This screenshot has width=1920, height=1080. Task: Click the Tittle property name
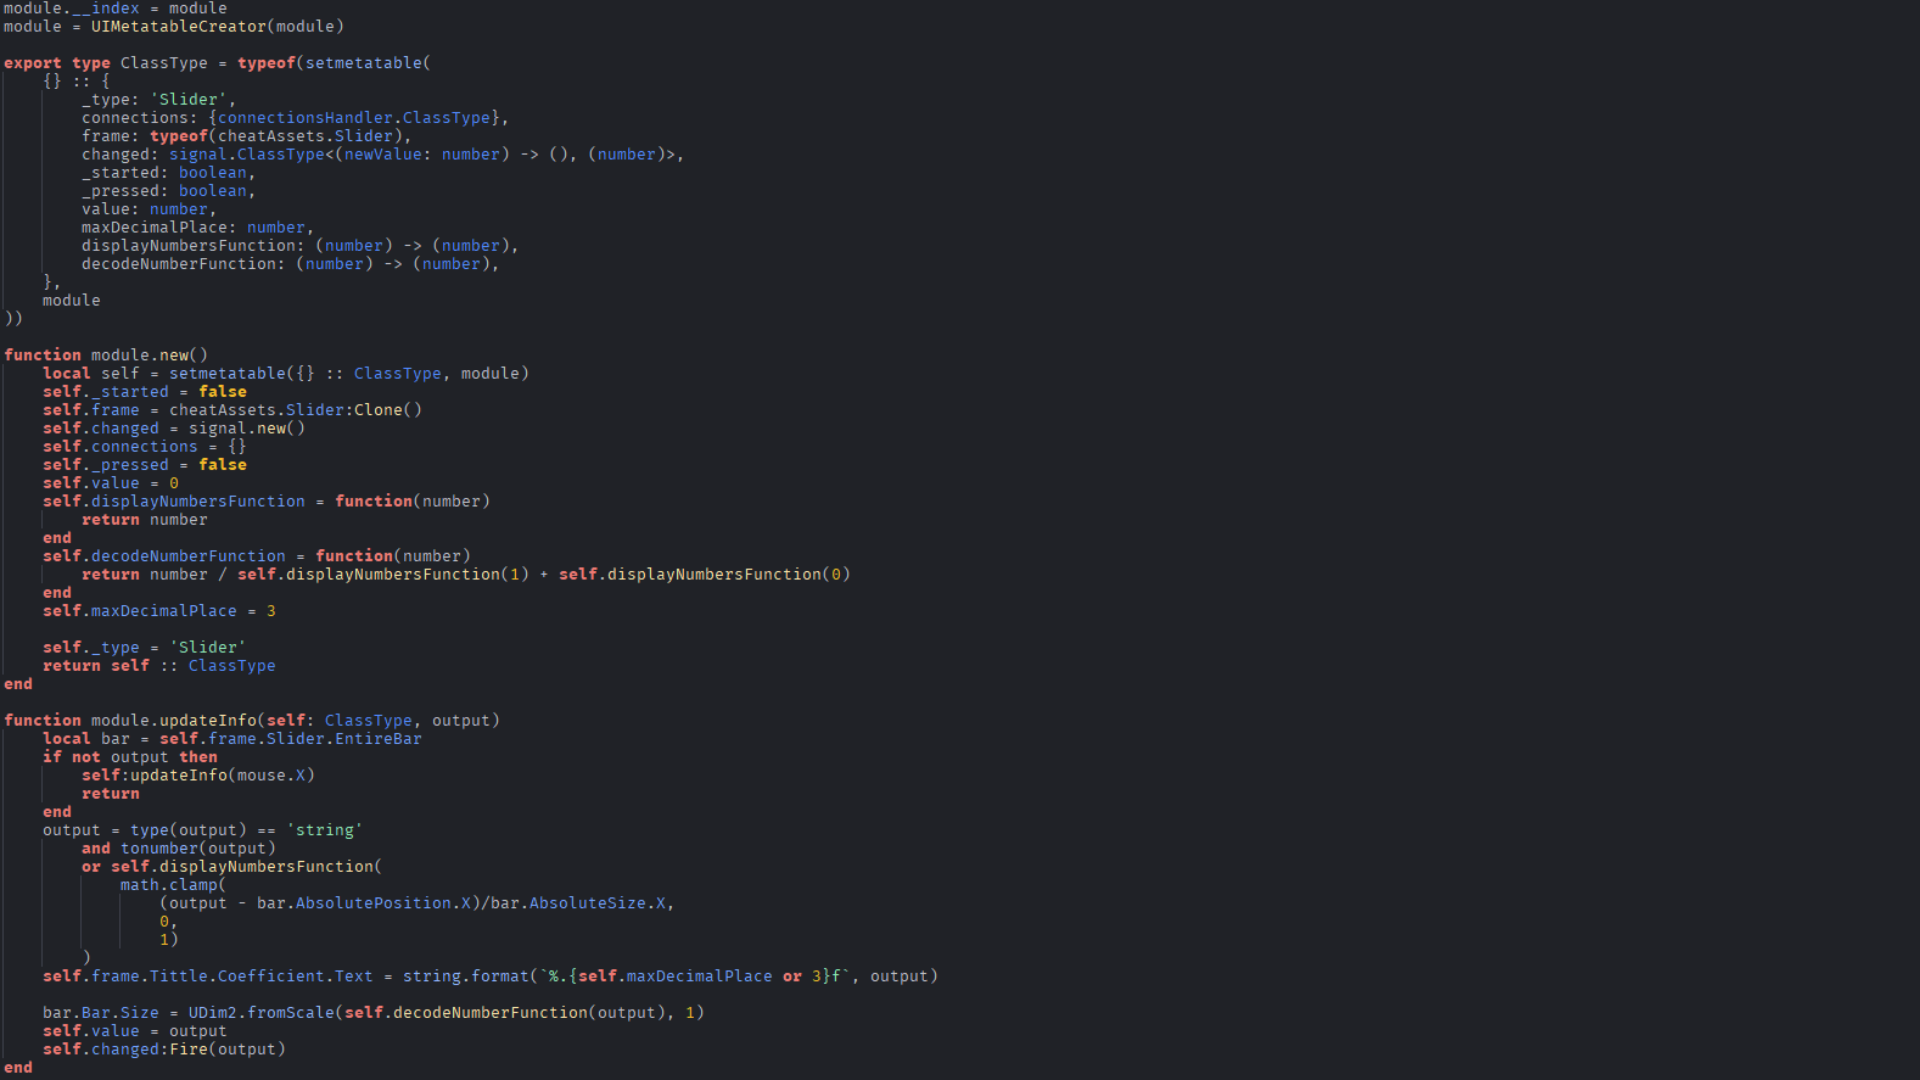178,977
